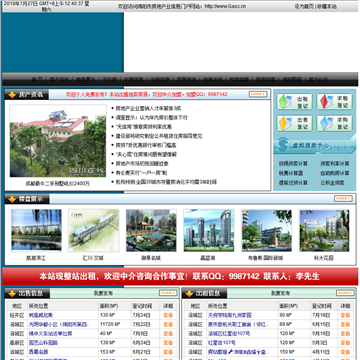Click 查看 for 89㎡ 6月15日 rental row
Screen dimensions: 360x360
click(x=345, y=325)
